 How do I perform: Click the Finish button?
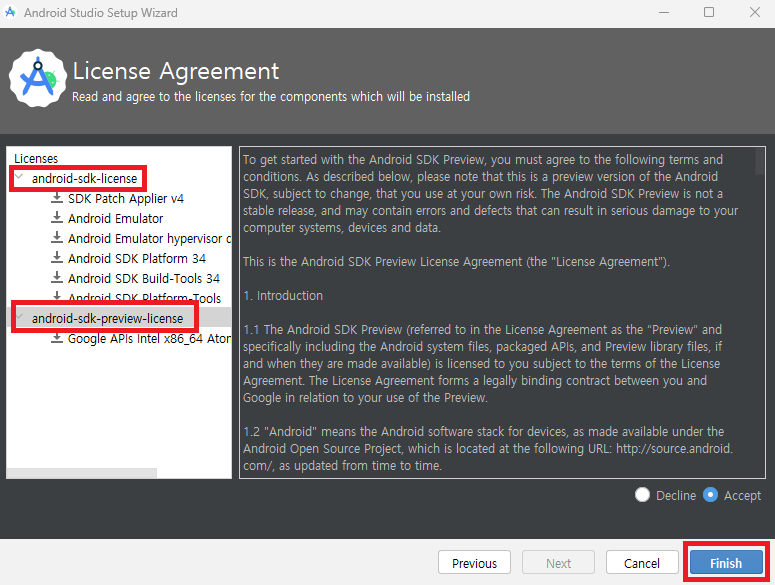[x=726, y=563]
